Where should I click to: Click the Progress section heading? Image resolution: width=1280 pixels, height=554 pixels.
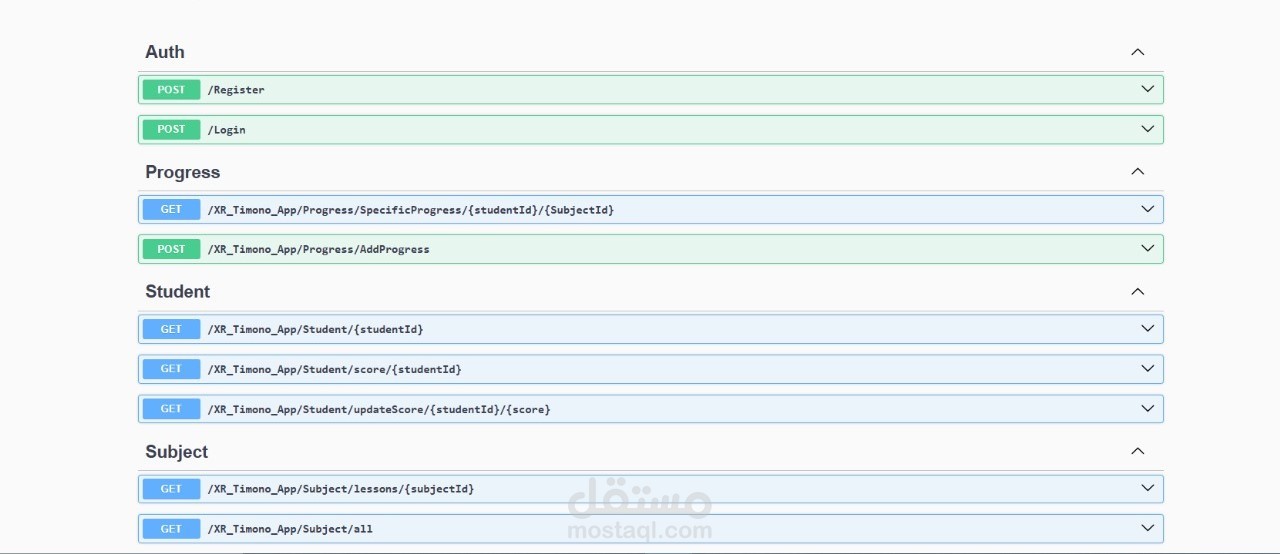pyautogui.click(x=183, y=172)
